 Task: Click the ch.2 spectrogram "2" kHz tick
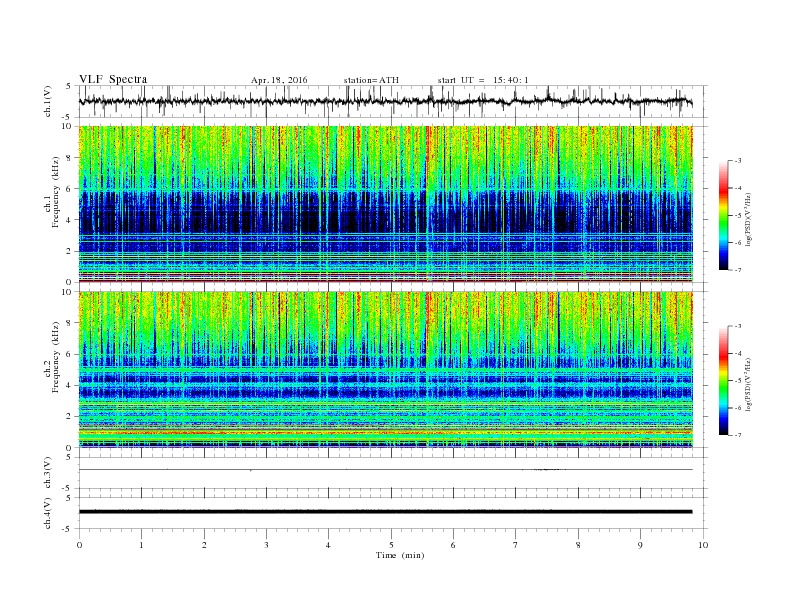point(69,417)
